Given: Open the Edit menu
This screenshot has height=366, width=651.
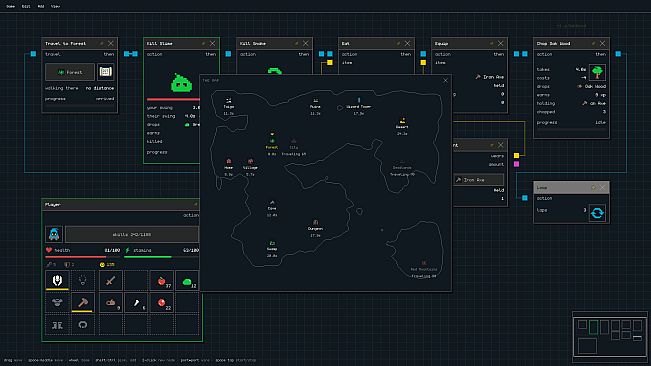Looking at the screenshot, I should click(x=26, y=6).
